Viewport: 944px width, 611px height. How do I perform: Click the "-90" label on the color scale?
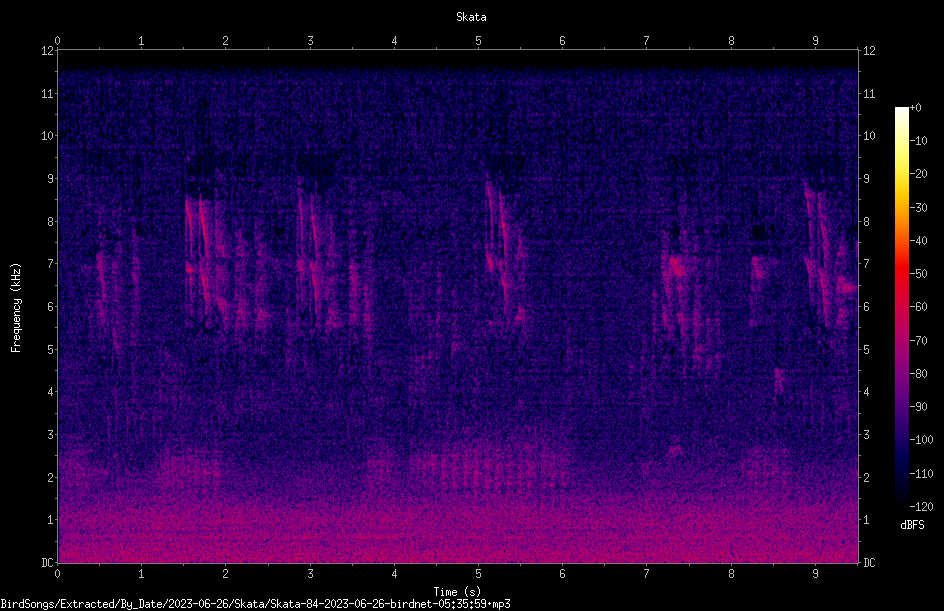(919, 407)
